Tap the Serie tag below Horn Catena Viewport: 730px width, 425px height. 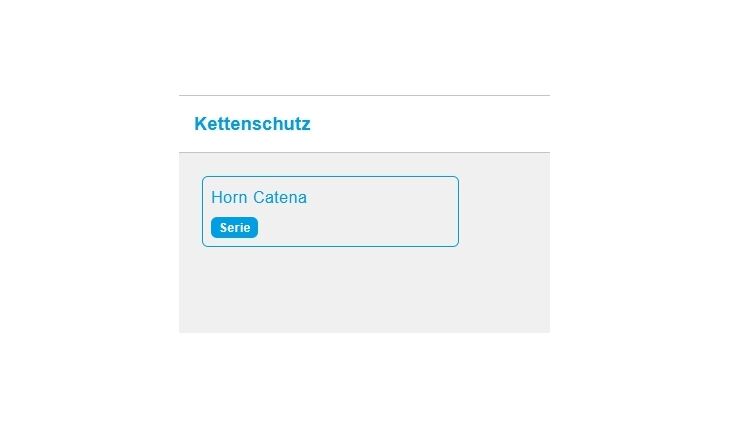click(x=235, y=228)
